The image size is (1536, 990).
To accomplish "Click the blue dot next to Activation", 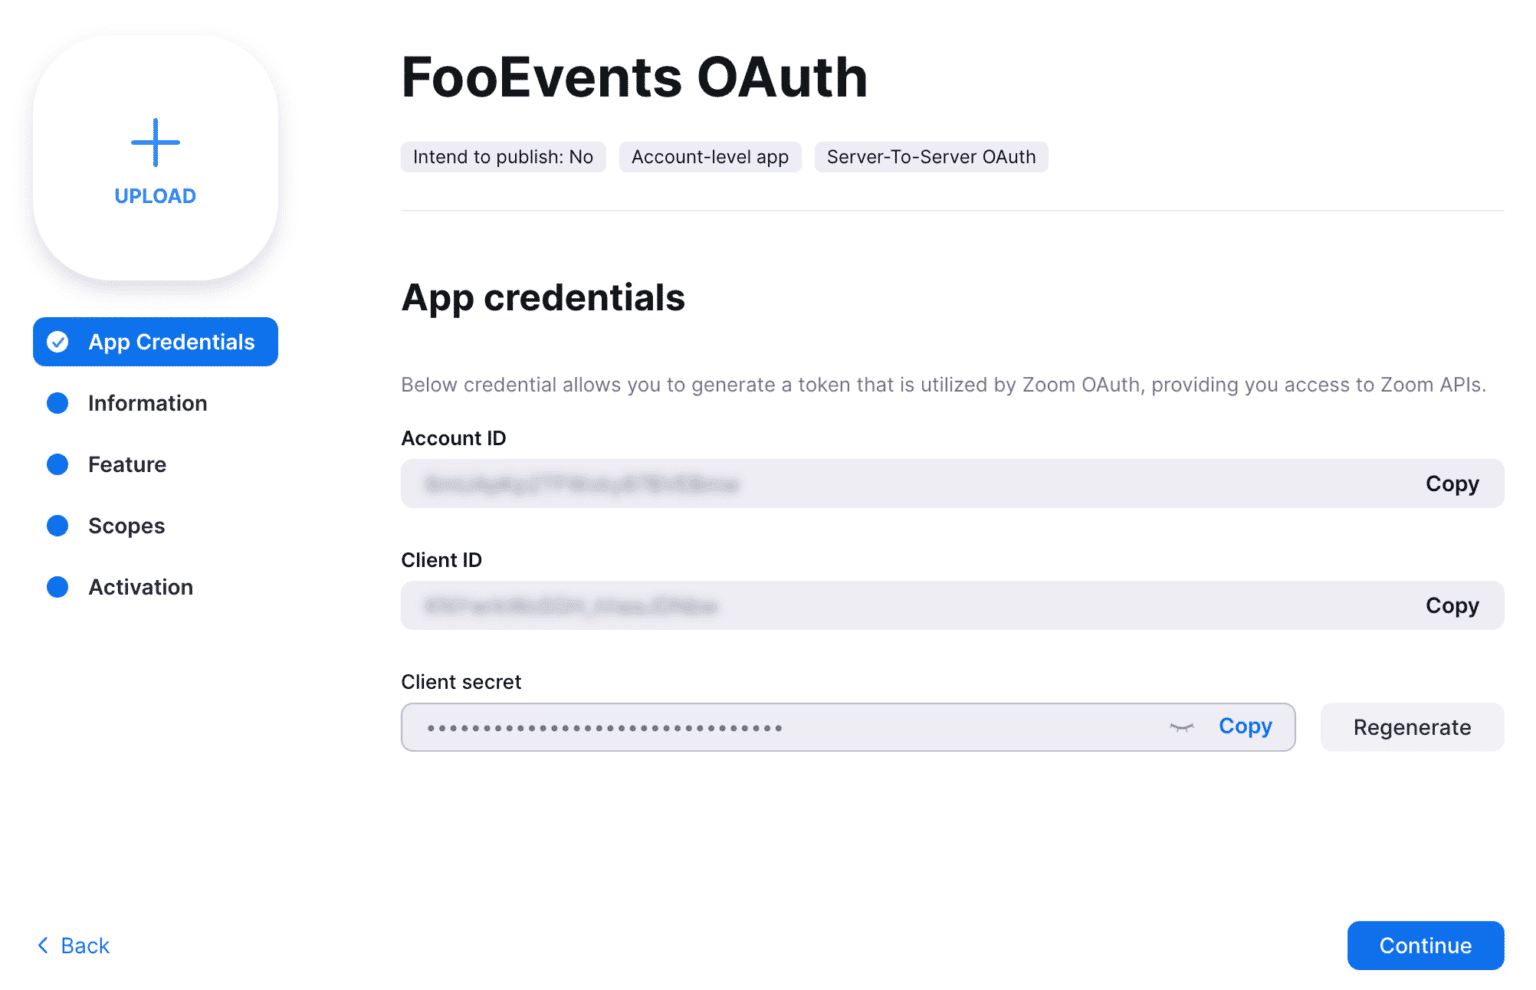I will [x=57, y=587].
